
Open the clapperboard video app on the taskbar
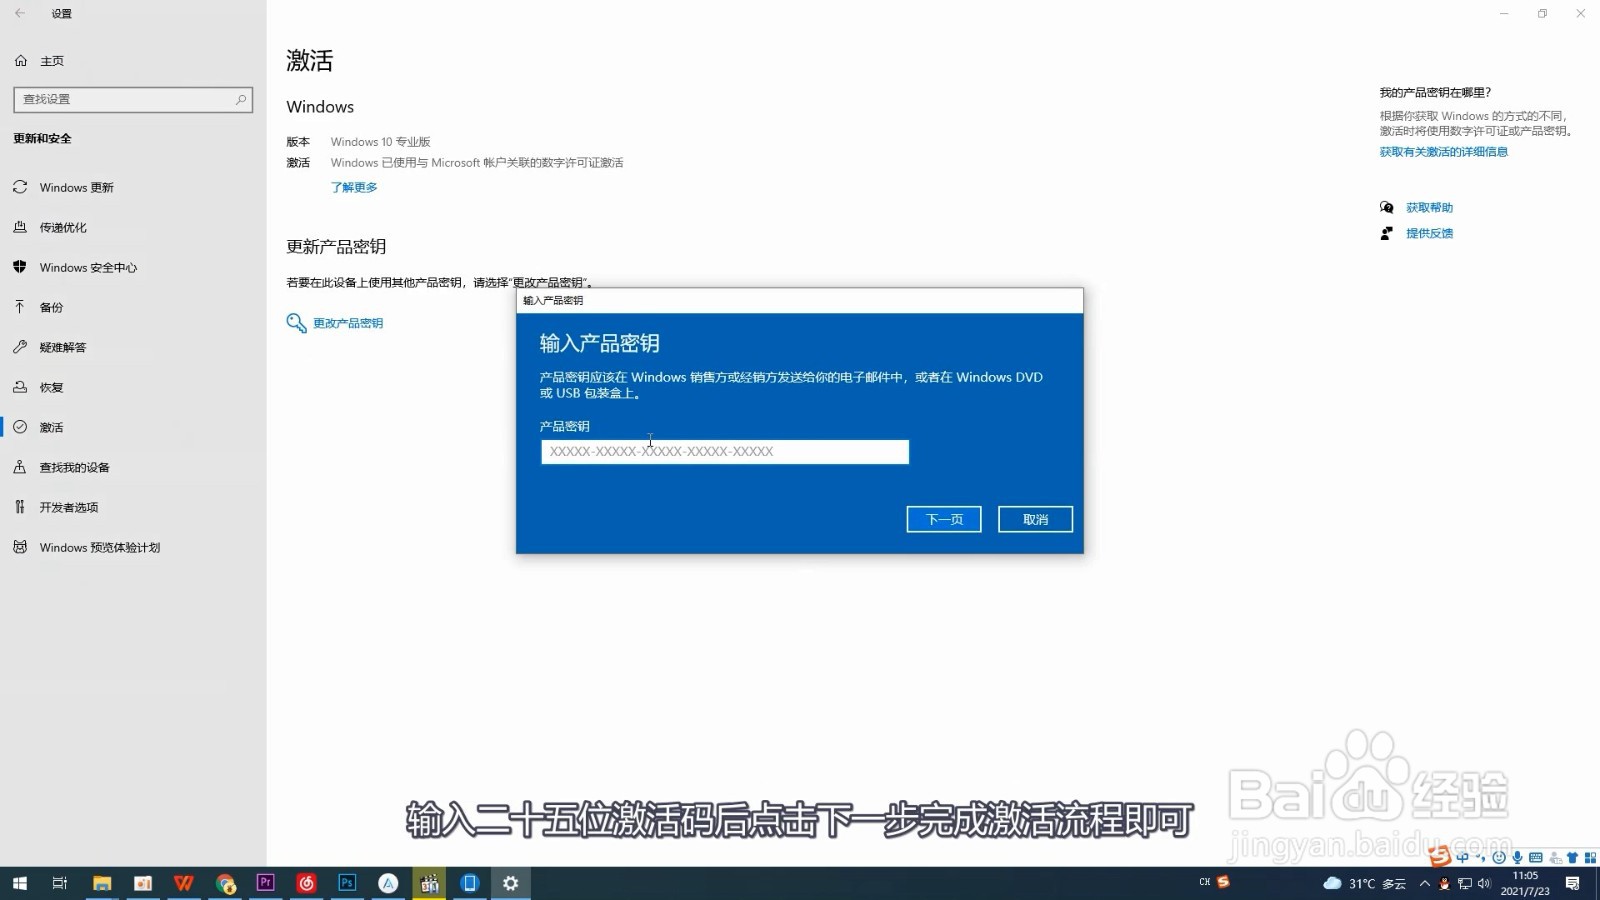coord(429,883)
